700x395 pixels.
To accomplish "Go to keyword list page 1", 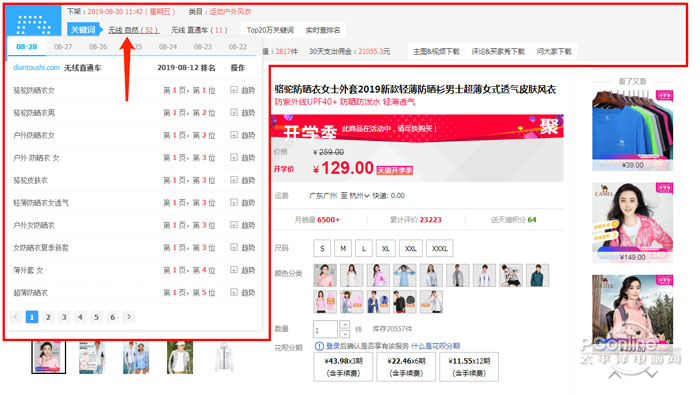I will pyautogui.click(x=32, y=317).
